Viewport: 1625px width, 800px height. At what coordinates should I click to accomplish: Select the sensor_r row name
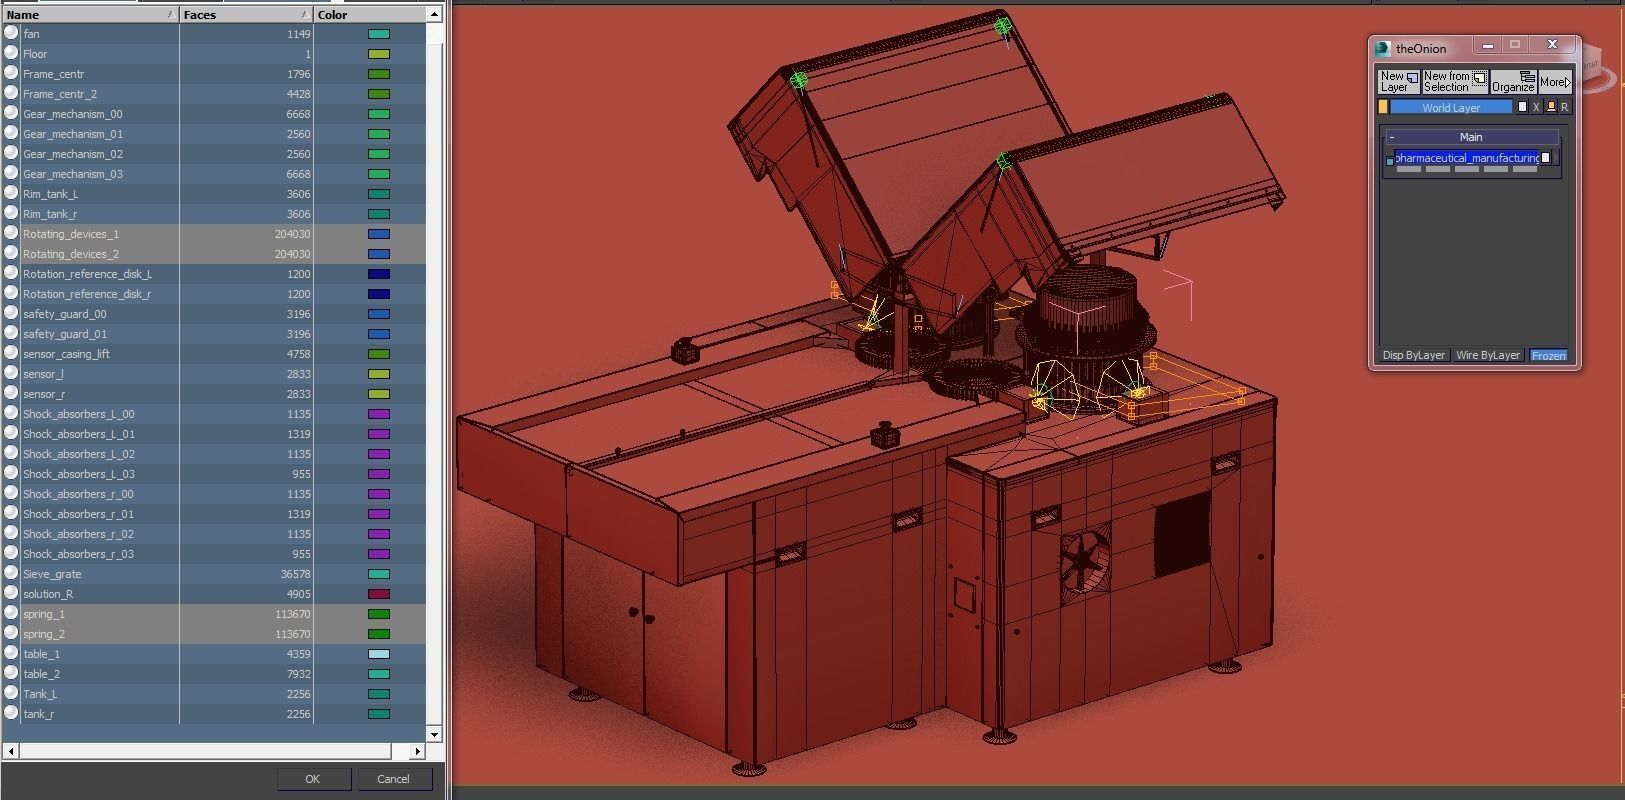(43, 394)
